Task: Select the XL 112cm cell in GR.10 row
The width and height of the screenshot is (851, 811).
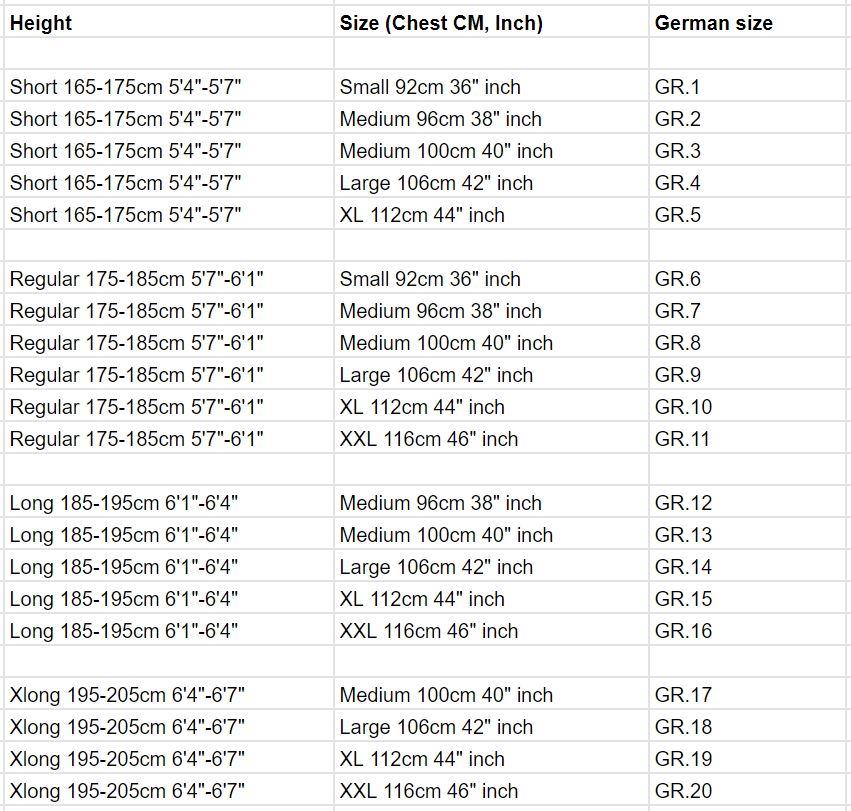Action: (x=422, y=407)
